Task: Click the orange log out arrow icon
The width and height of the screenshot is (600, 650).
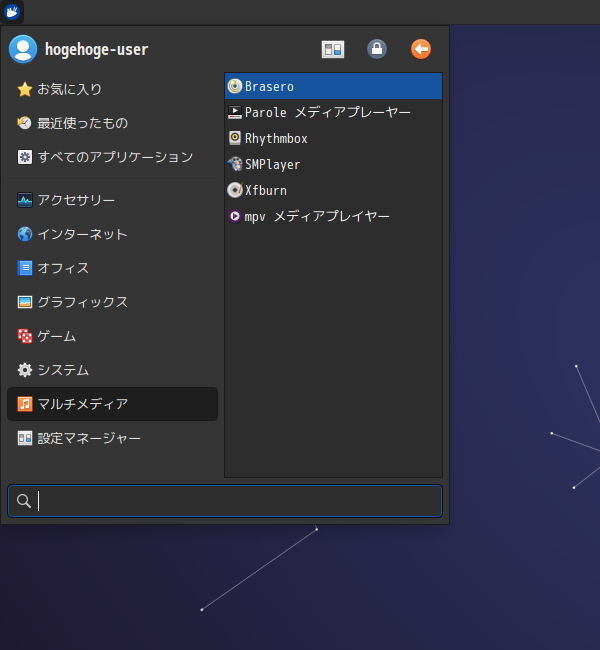Action: click(x=421, y=49)
